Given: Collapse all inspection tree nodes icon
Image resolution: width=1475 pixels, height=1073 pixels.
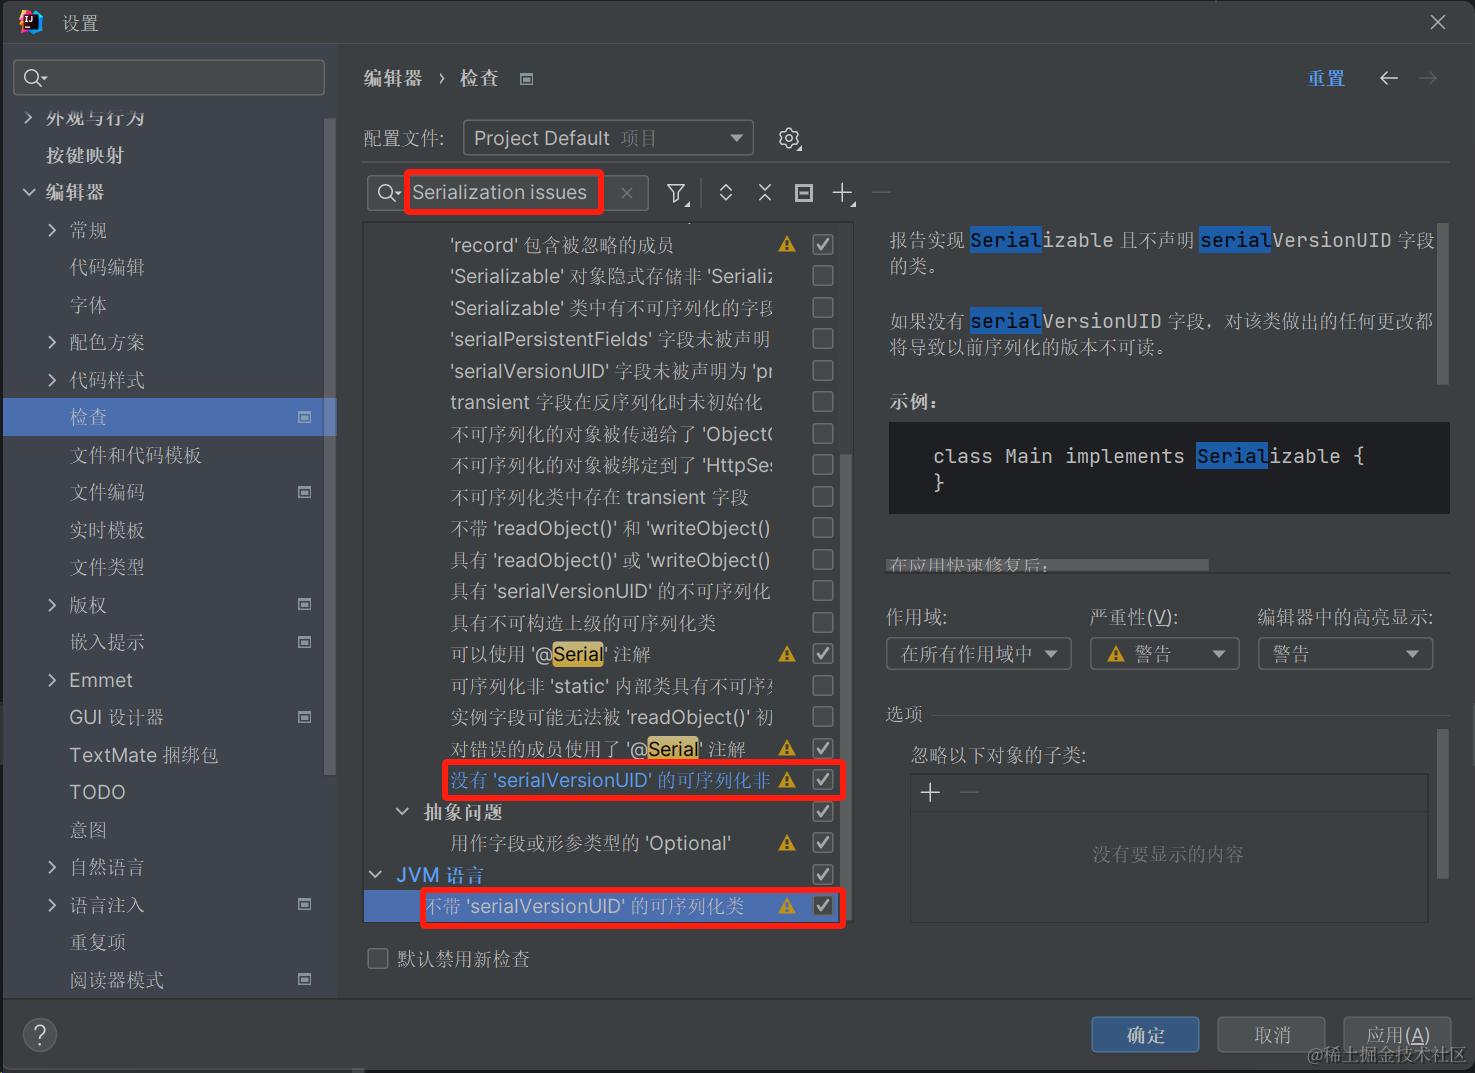Looking at the screenshot, I should click(765, 193).
